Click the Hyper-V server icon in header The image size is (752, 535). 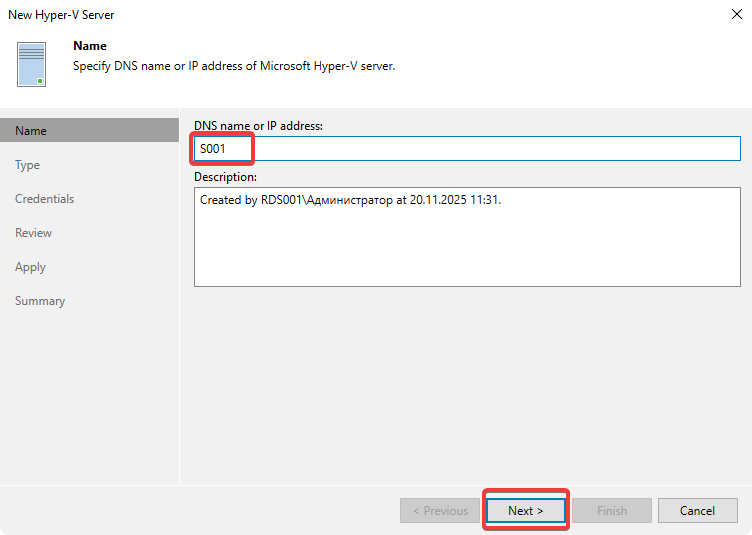[31, 64]
